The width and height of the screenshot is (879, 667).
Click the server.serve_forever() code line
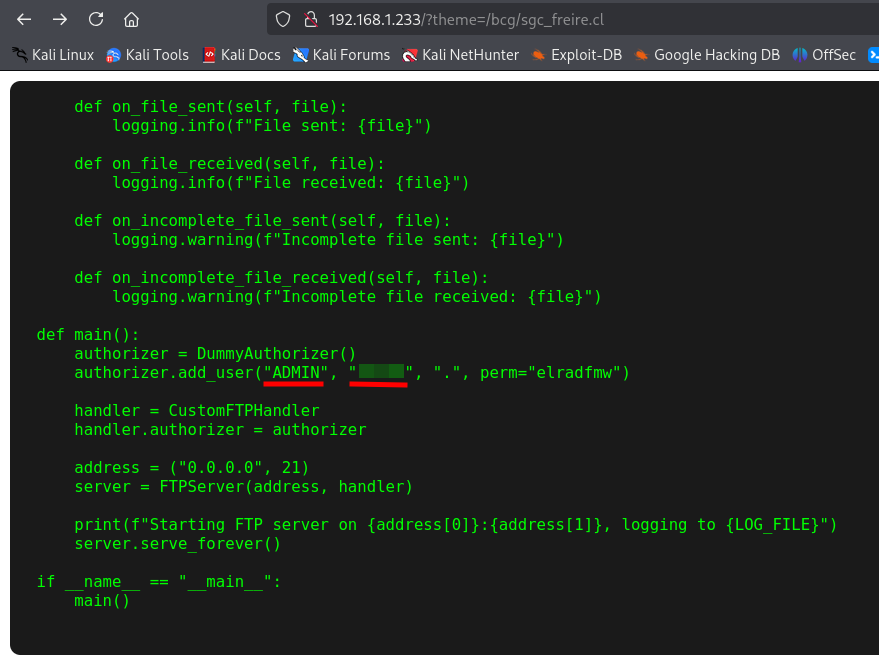[x=177, y=544]
